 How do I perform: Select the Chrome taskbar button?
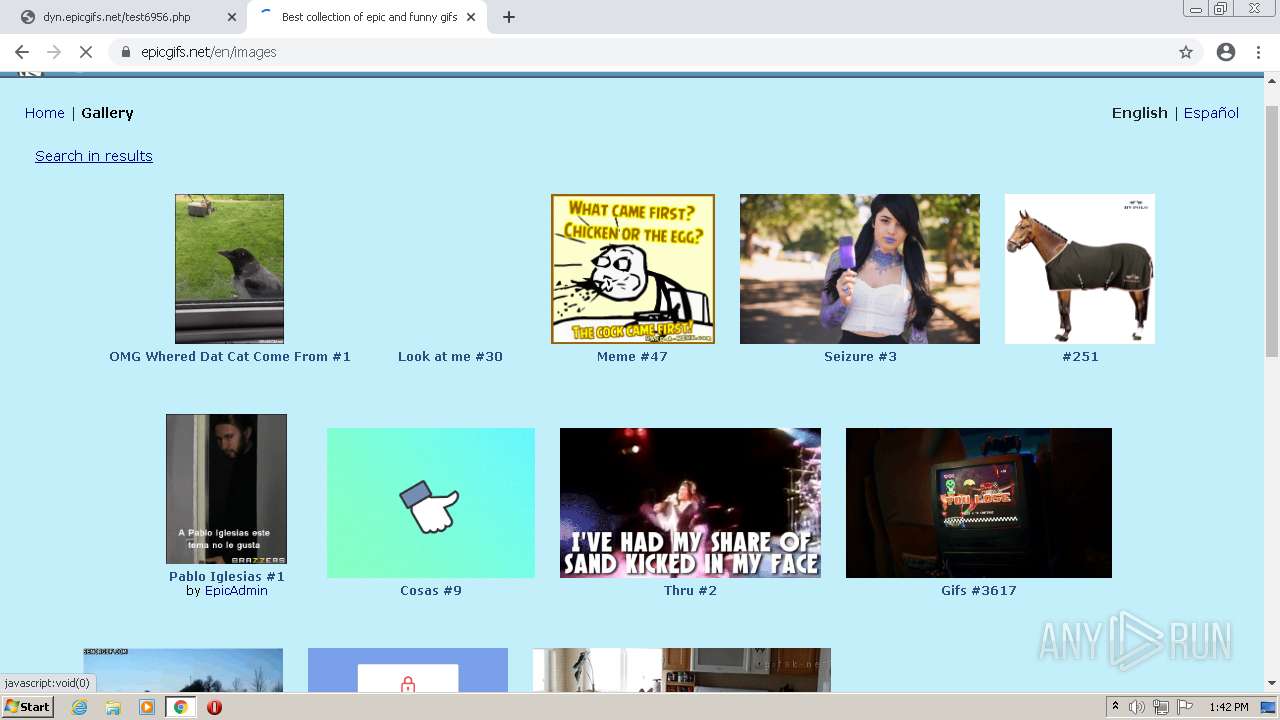(x=180, y=707)
